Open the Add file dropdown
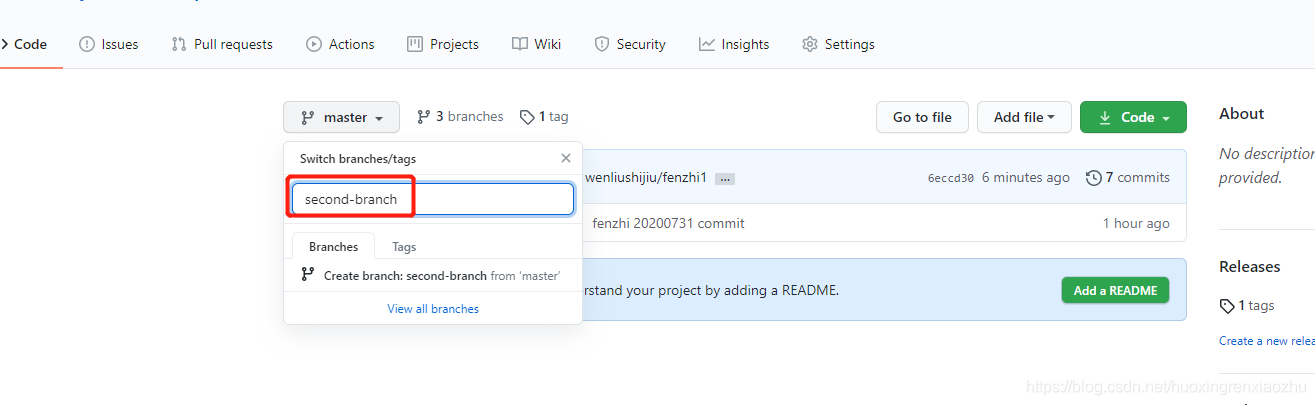This screenshot has height=405, width=1315. 1024,117
